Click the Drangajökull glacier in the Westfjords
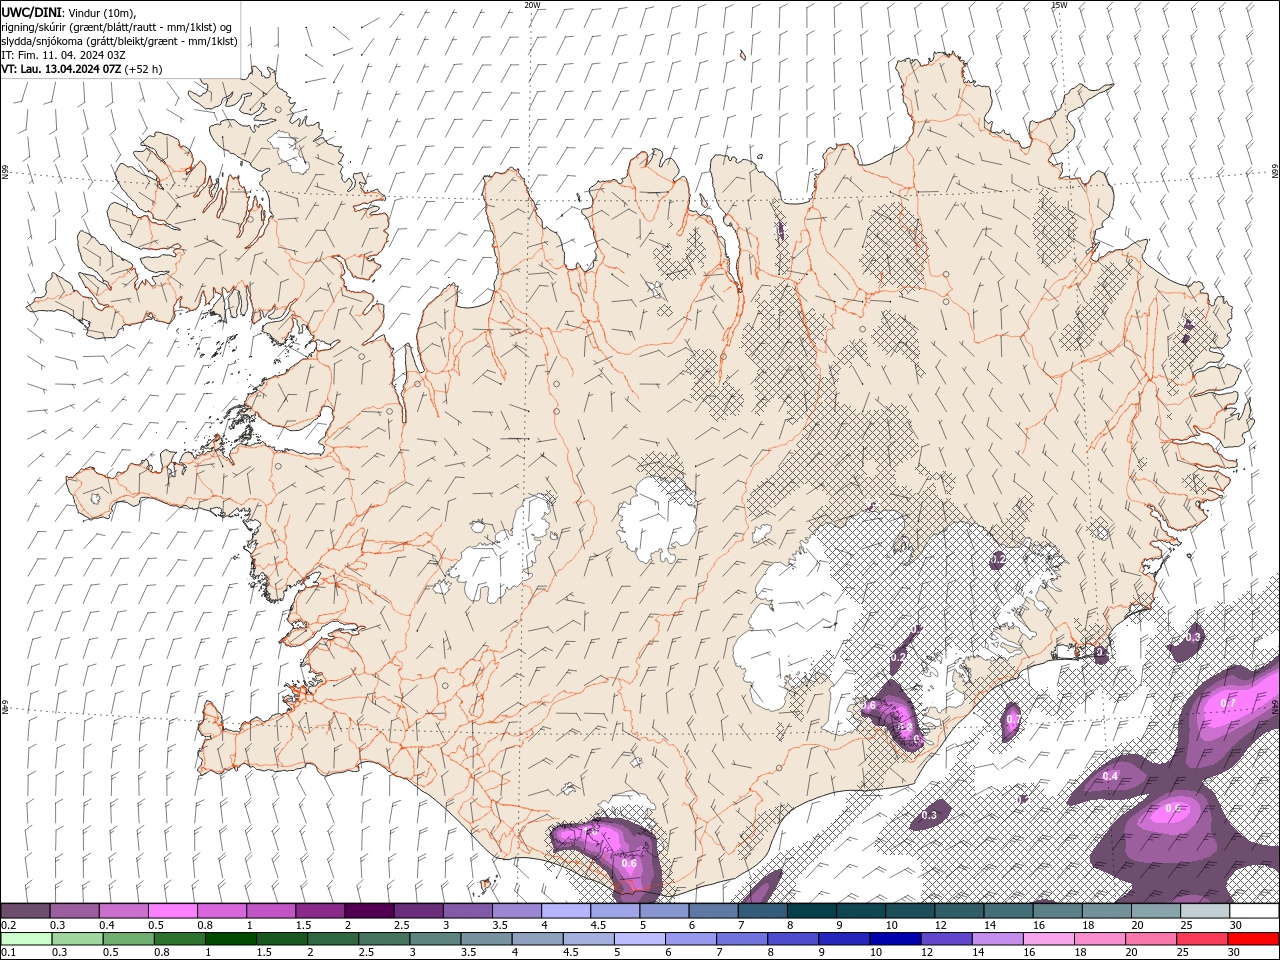The width and height of the screenshot is (1280, 960). coord(289,151)
